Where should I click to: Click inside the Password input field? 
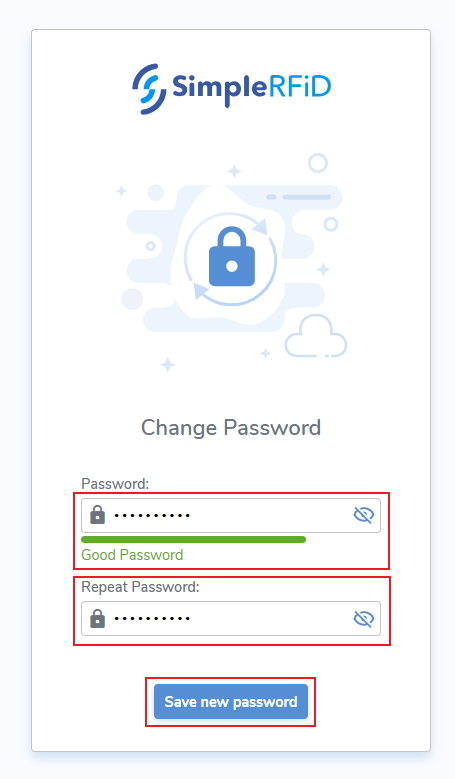click(231, 516)
